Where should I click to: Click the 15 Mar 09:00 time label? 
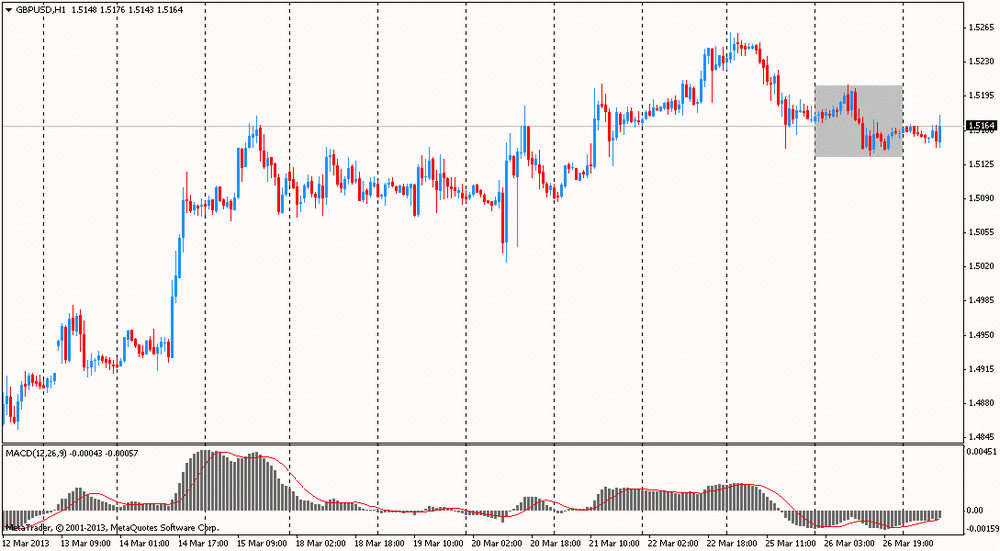[261, 543]
